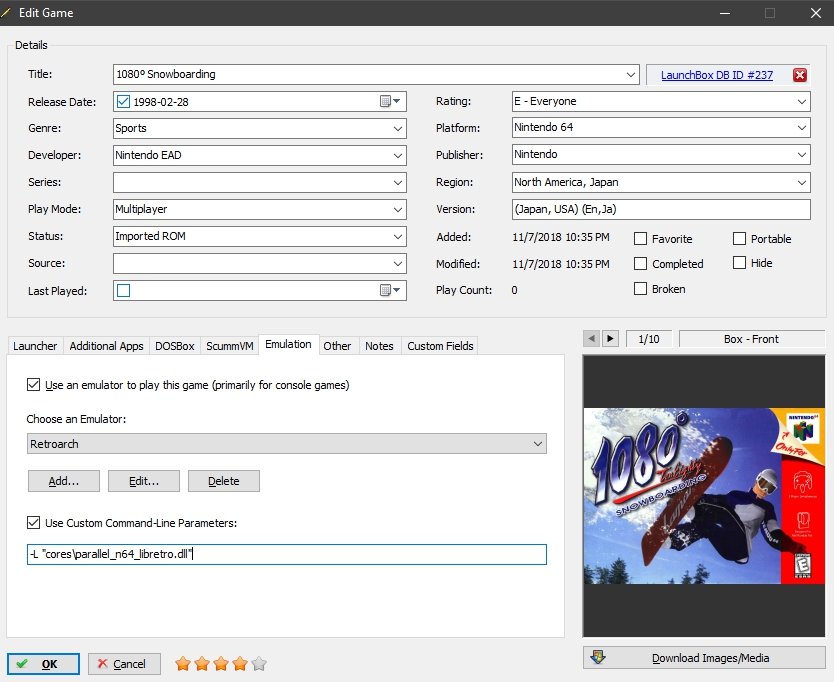Toggle 'Use an emulator to play this game'
The image size is (834, 682).
[34, 385]
